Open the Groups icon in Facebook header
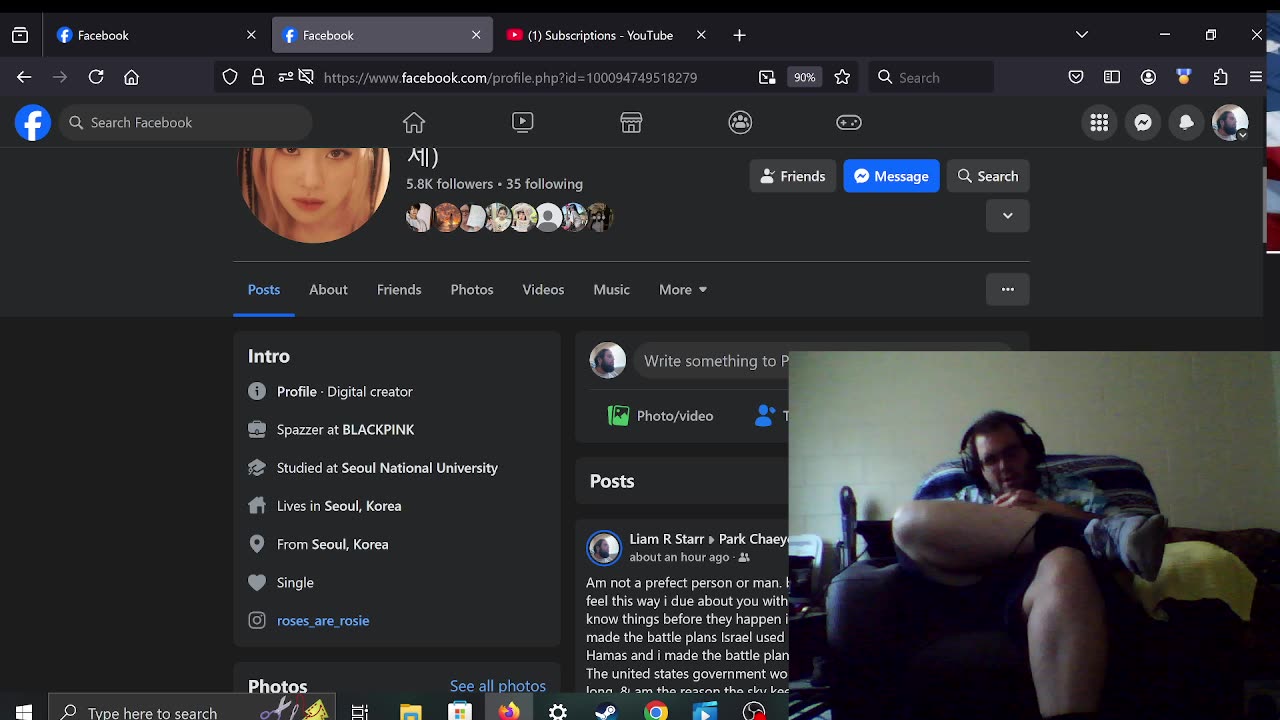This screenshot has height=720, width=1280. pyautogui.click(x=740, y=122)
